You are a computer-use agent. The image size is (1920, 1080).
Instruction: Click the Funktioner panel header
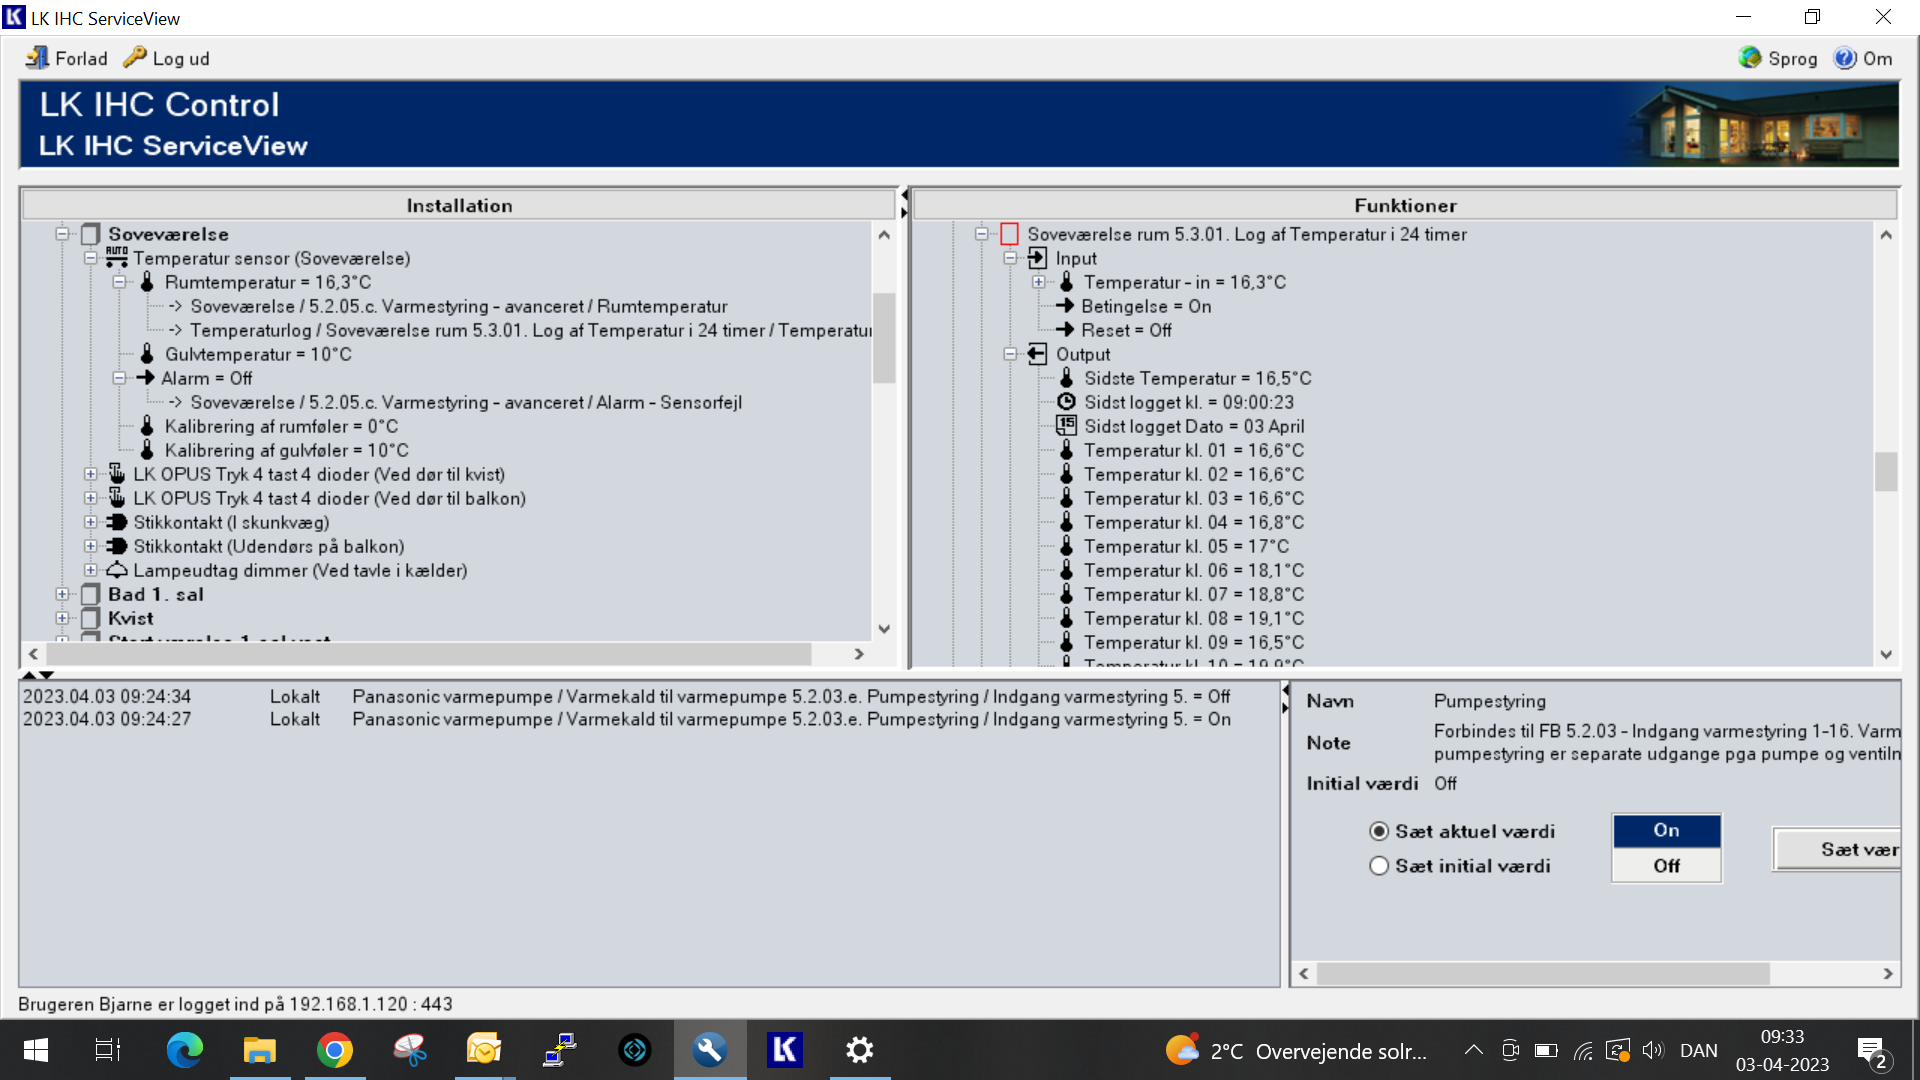pos(1405,205)
